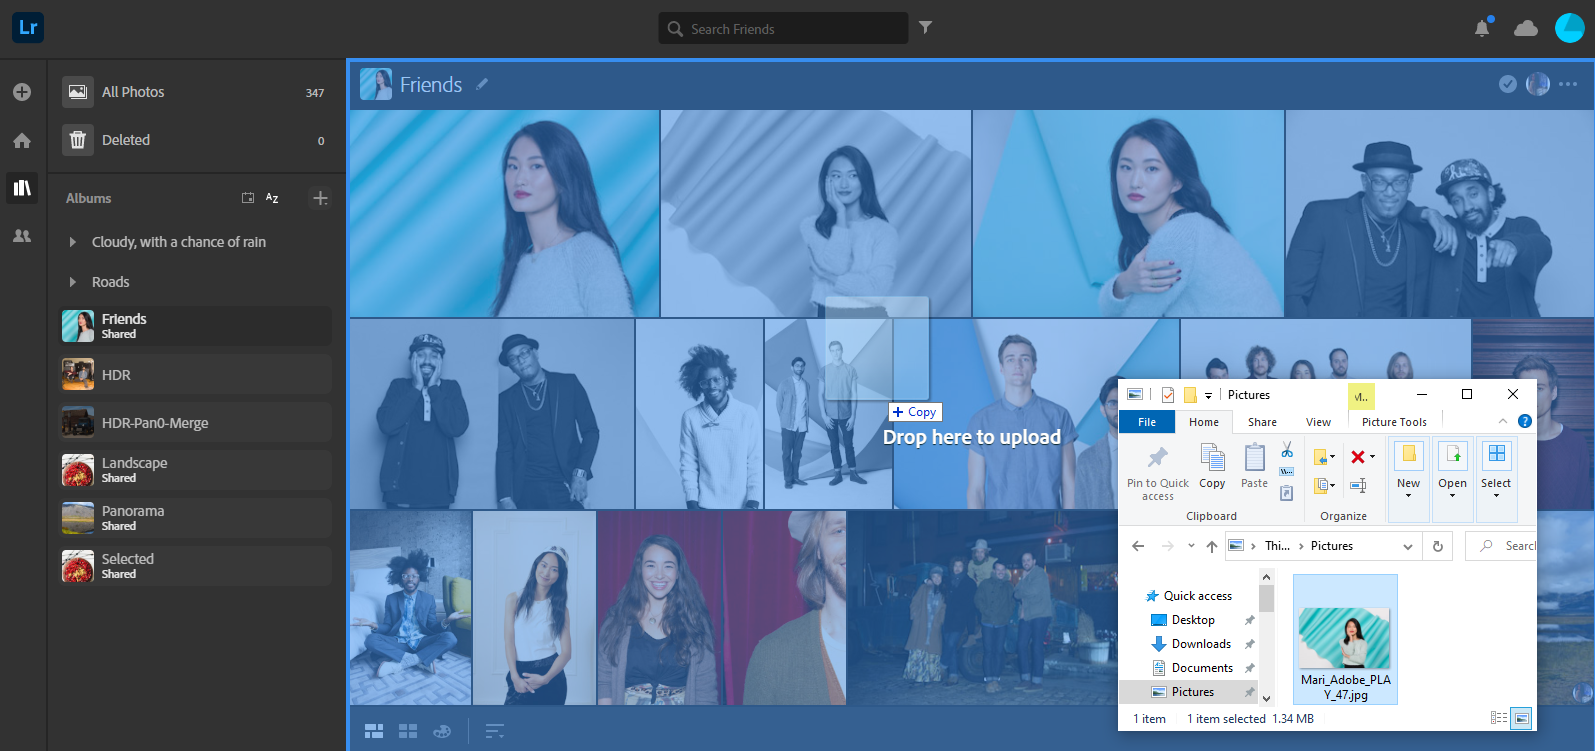Open the three-dot album options menu
The image size is (1595, 751).
1568,84
